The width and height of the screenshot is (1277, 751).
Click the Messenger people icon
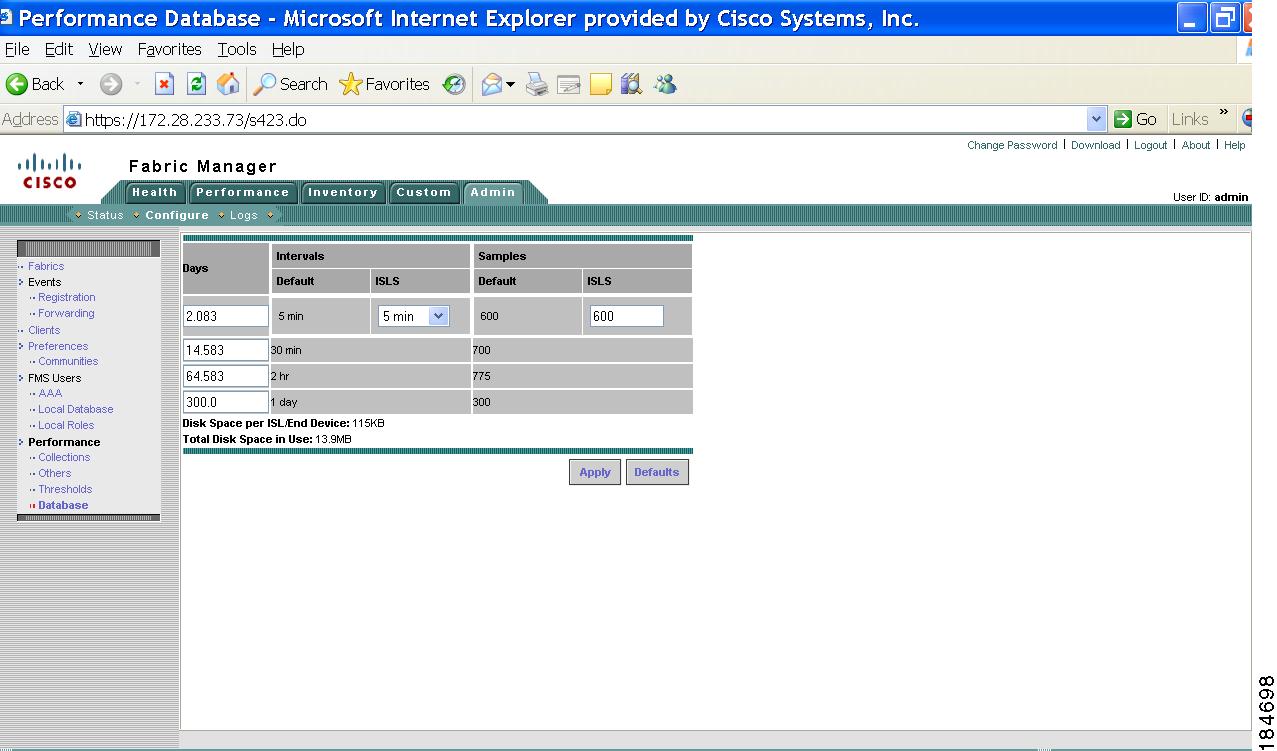pyautogui.click(x=665, y=85)
